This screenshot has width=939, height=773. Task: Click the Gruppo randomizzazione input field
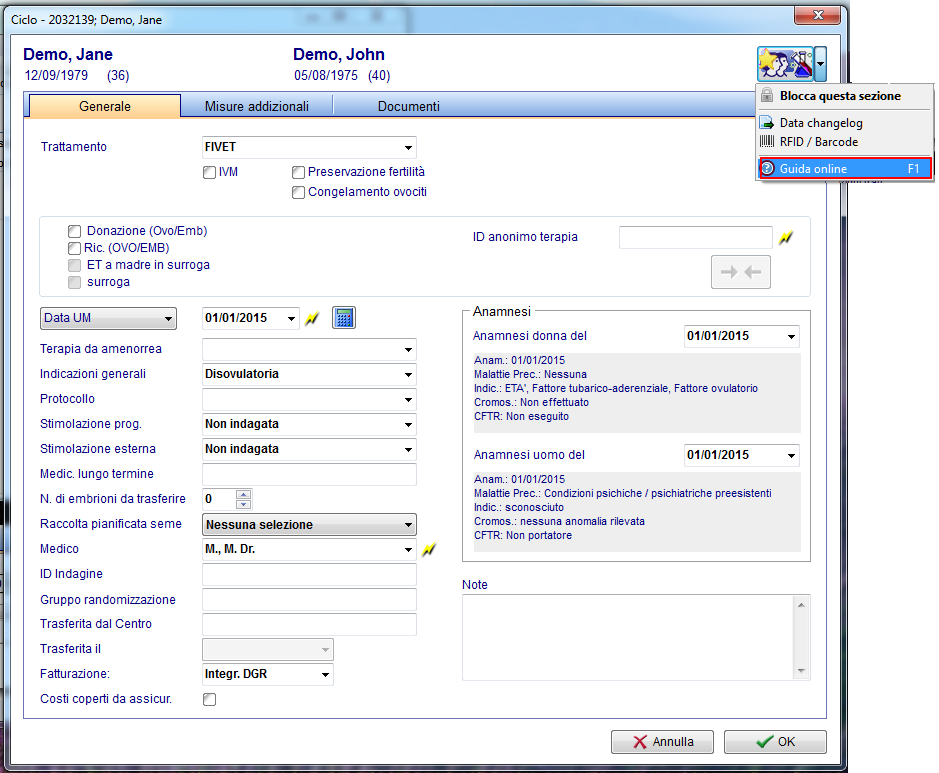[x=309, y=600]
